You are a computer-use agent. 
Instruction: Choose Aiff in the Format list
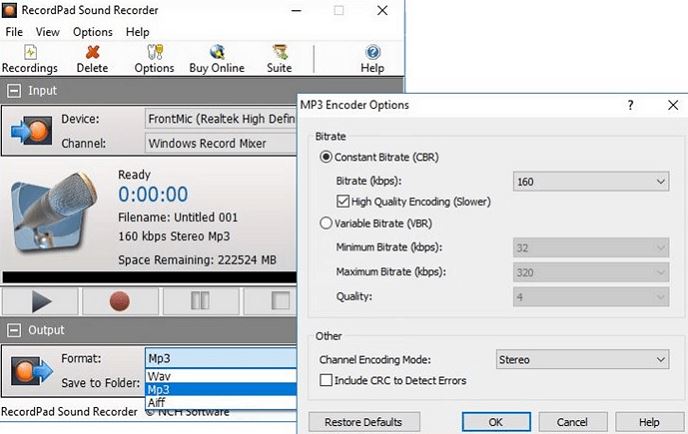point(221,402)
